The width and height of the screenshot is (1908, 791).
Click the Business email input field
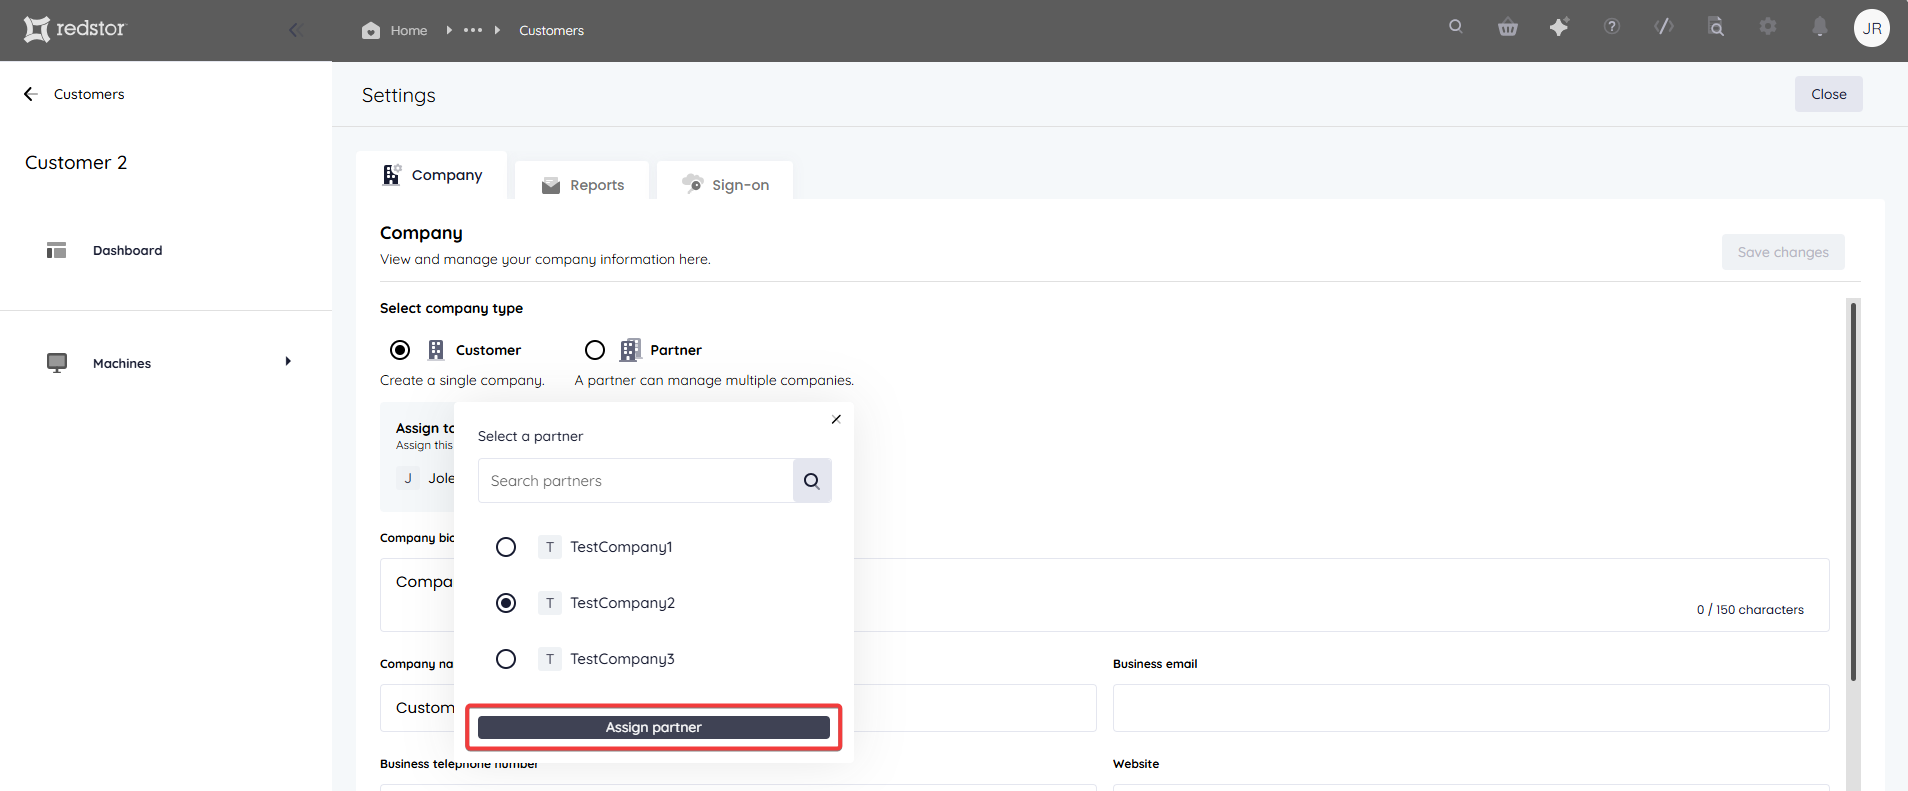[x=1471, y=708]
